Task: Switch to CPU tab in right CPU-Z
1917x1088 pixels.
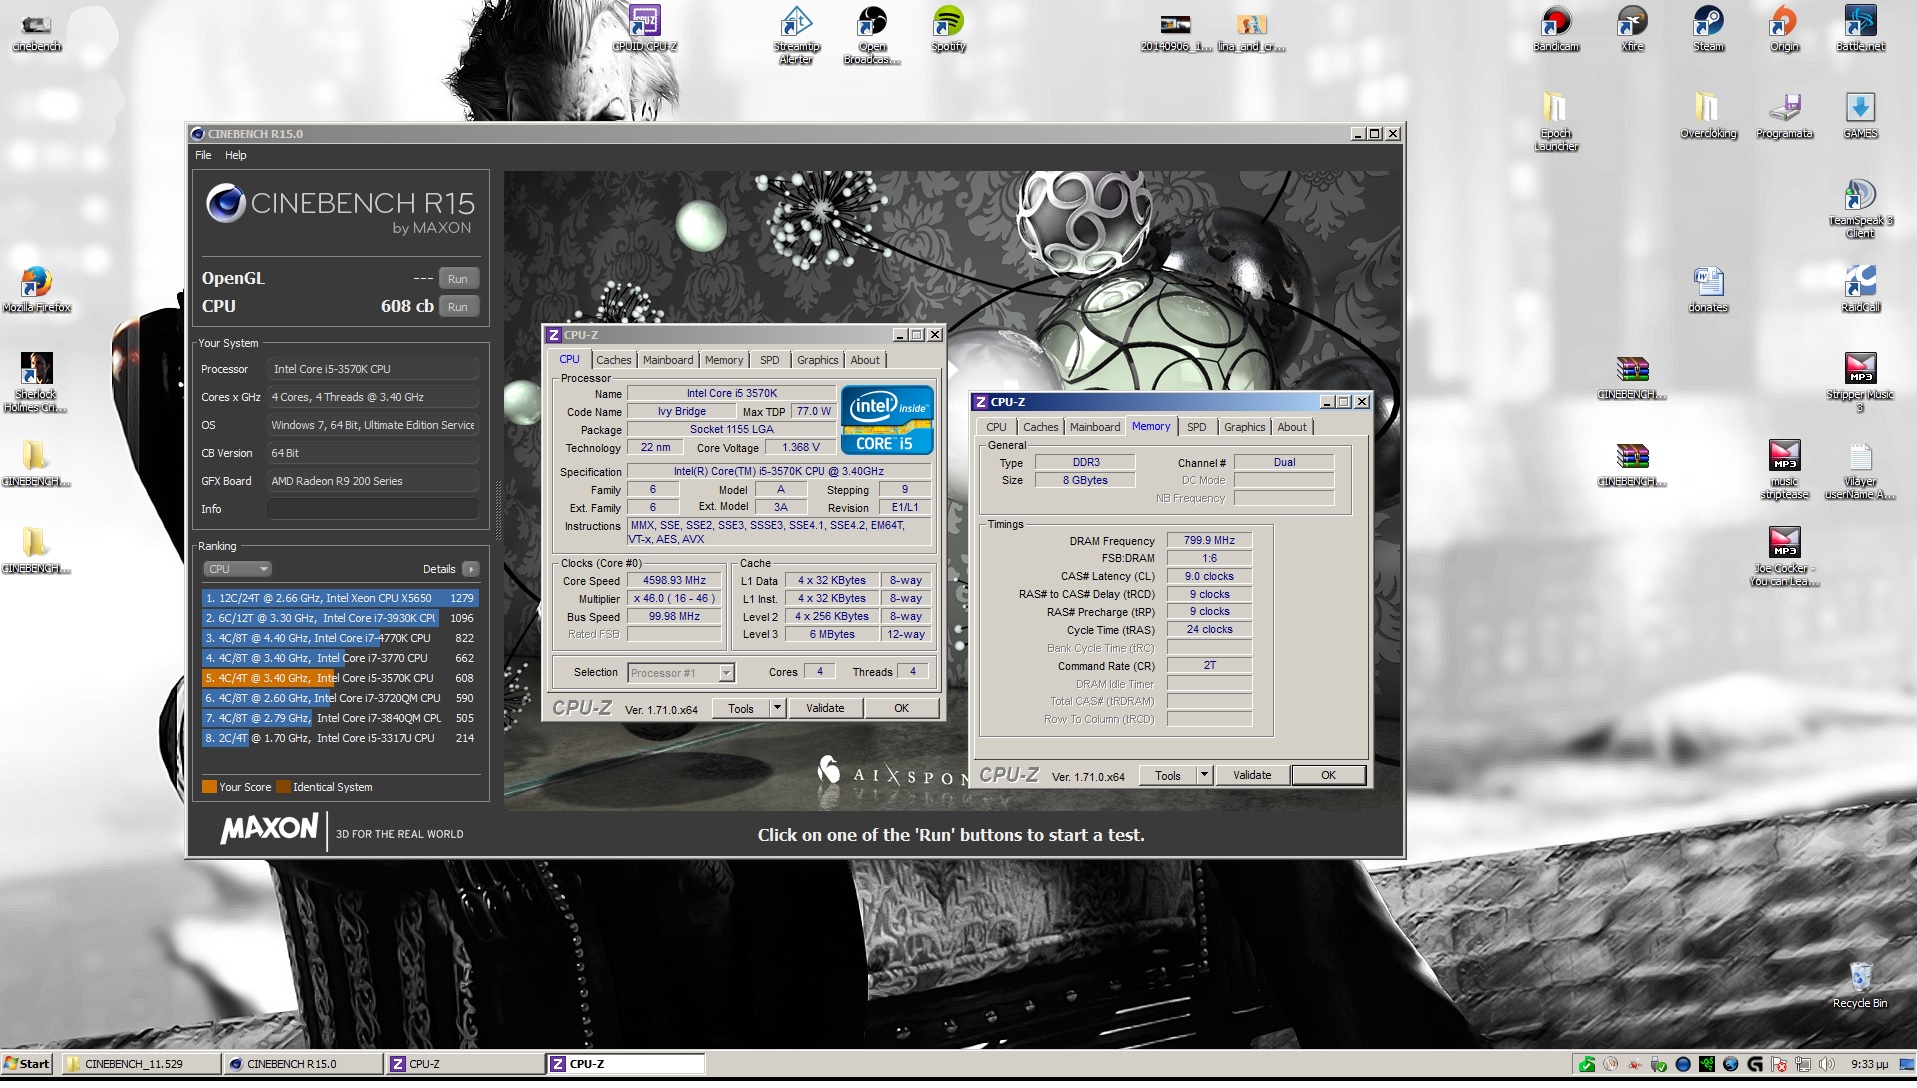Action: pos(997,427)
